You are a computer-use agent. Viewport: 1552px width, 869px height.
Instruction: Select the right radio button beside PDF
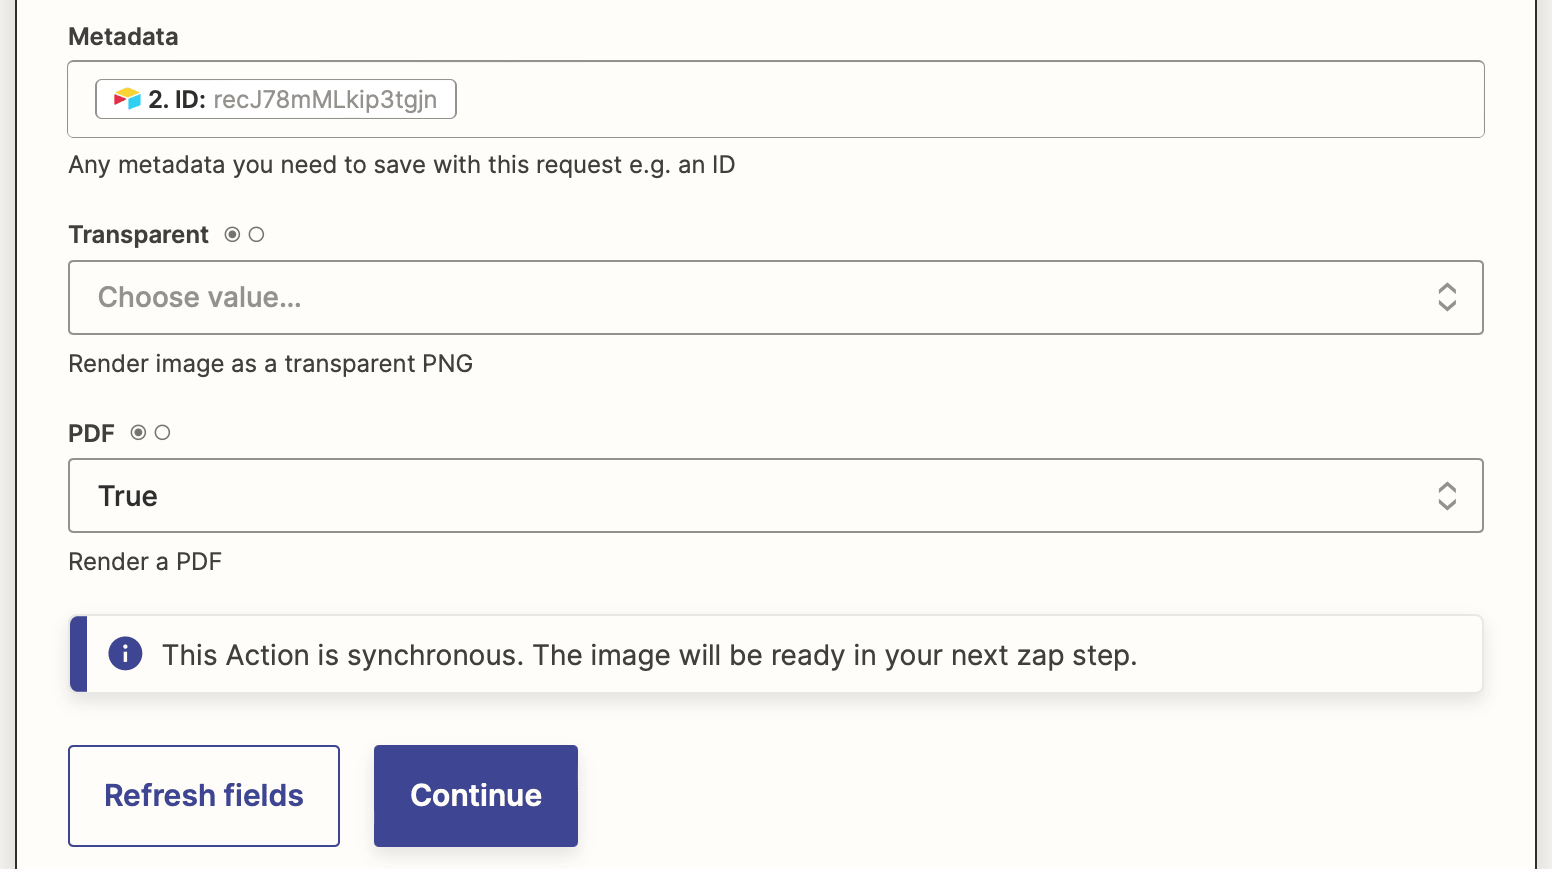tap(163, 432)
